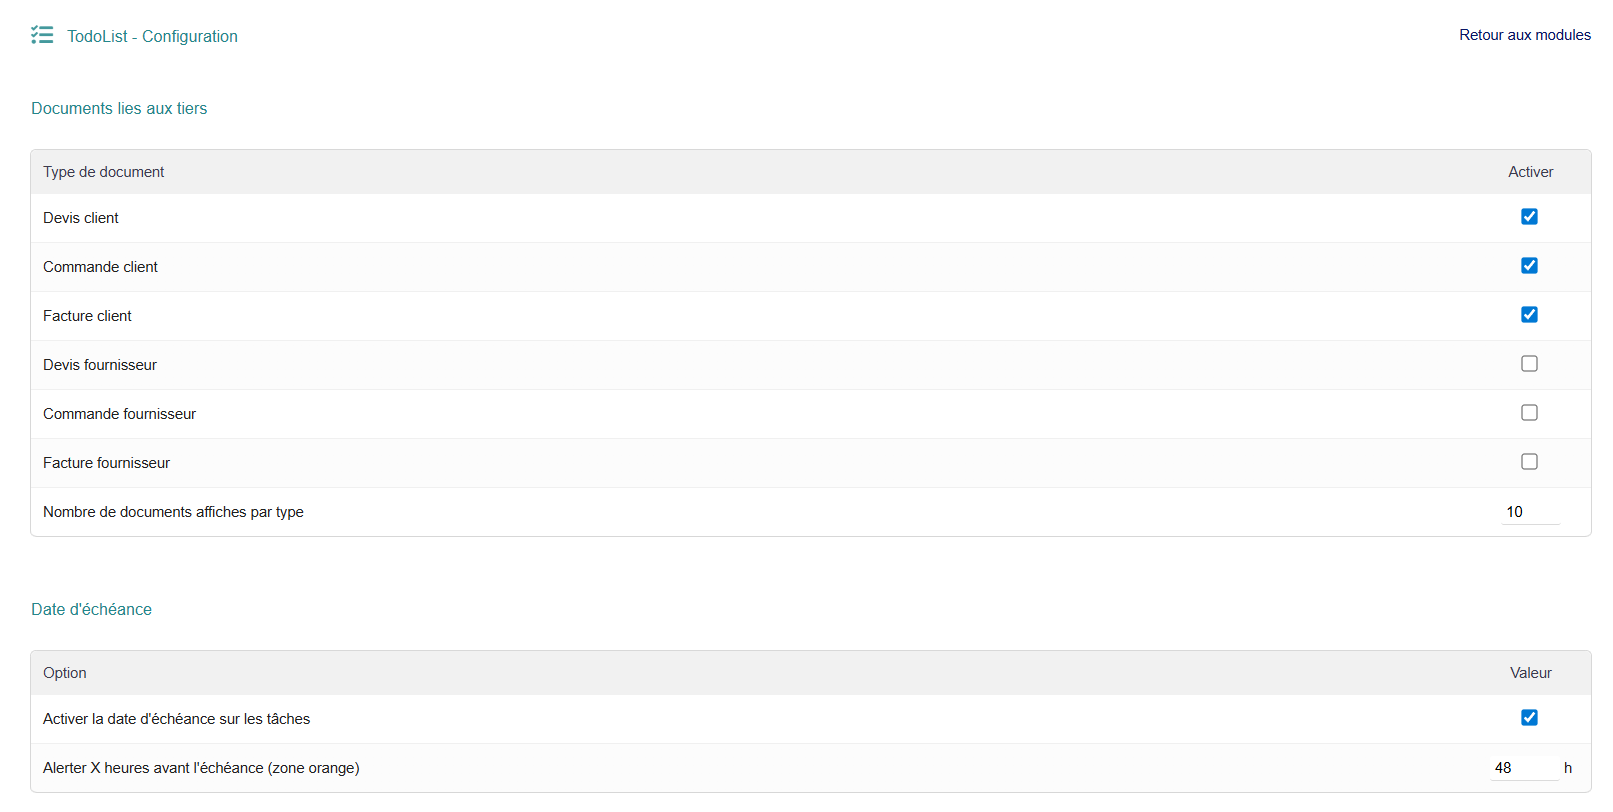Go back via Retour aux modules
Viewport: 1613px width, 812px height.
click(1524, 35)
